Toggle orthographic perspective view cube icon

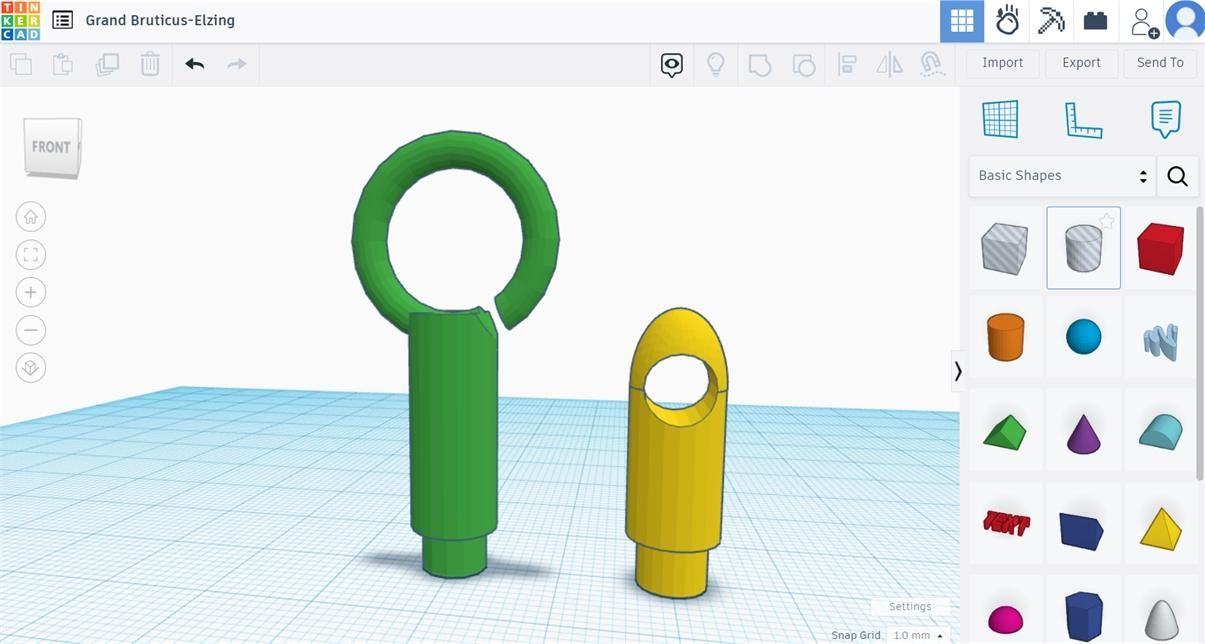click(x=31, y=368)
